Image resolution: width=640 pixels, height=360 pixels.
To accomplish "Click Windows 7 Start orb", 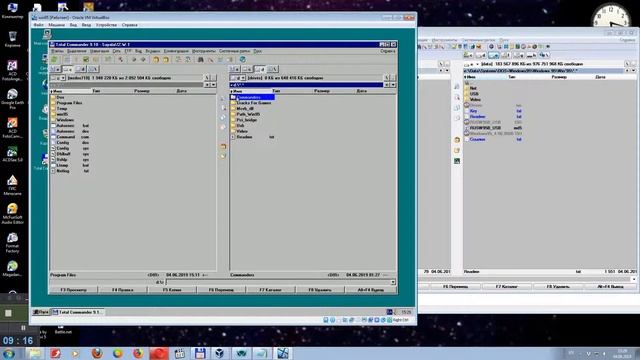I will [x=9, y=353].
